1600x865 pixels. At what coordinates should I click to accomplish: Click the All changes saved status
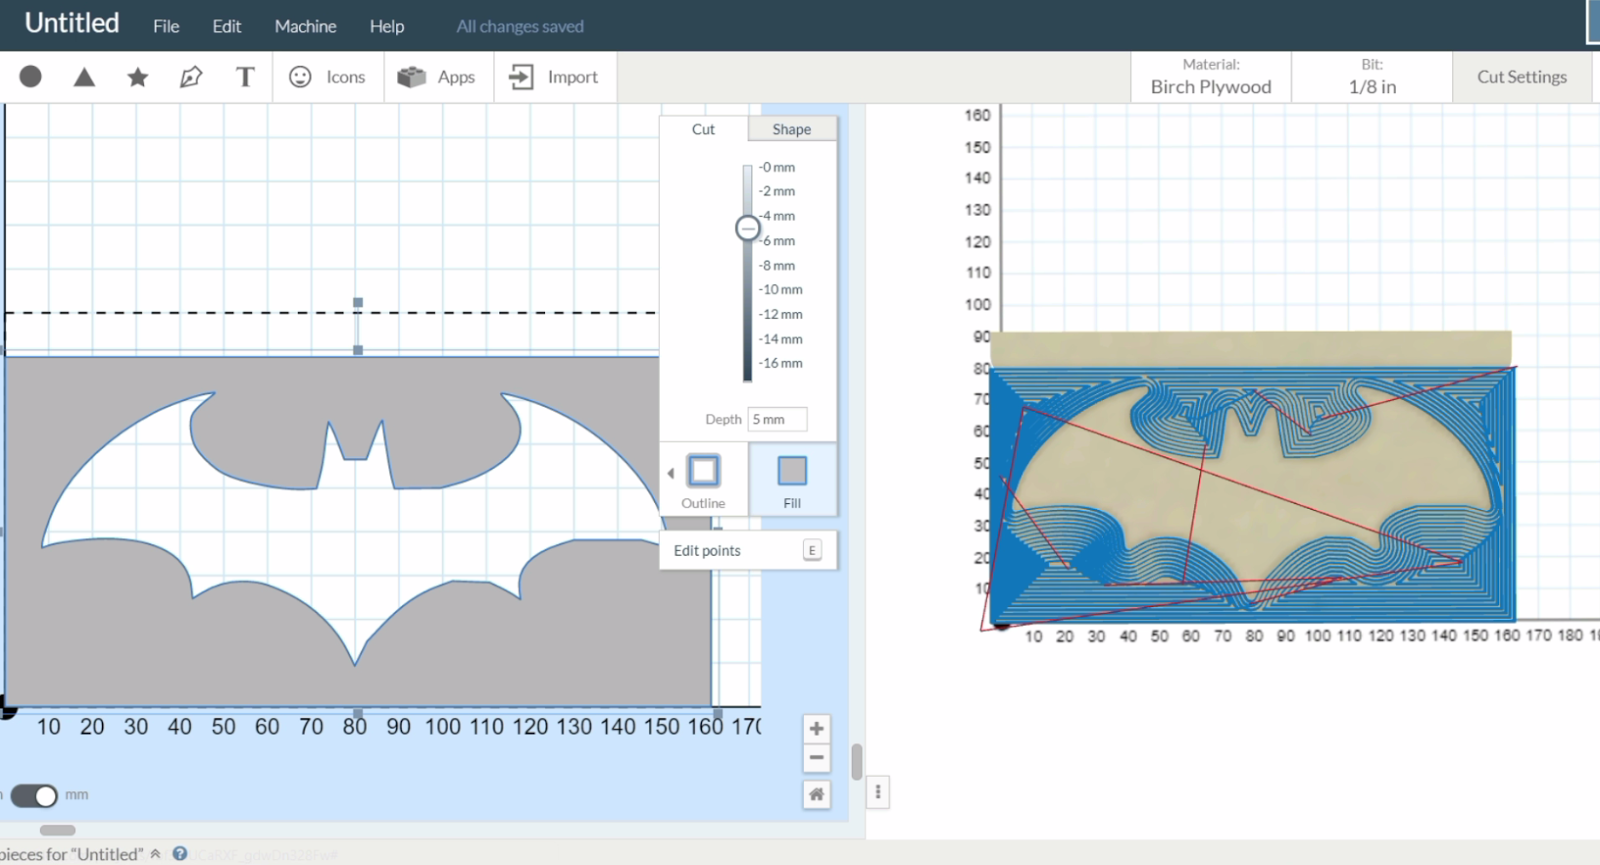click(520, 26)
